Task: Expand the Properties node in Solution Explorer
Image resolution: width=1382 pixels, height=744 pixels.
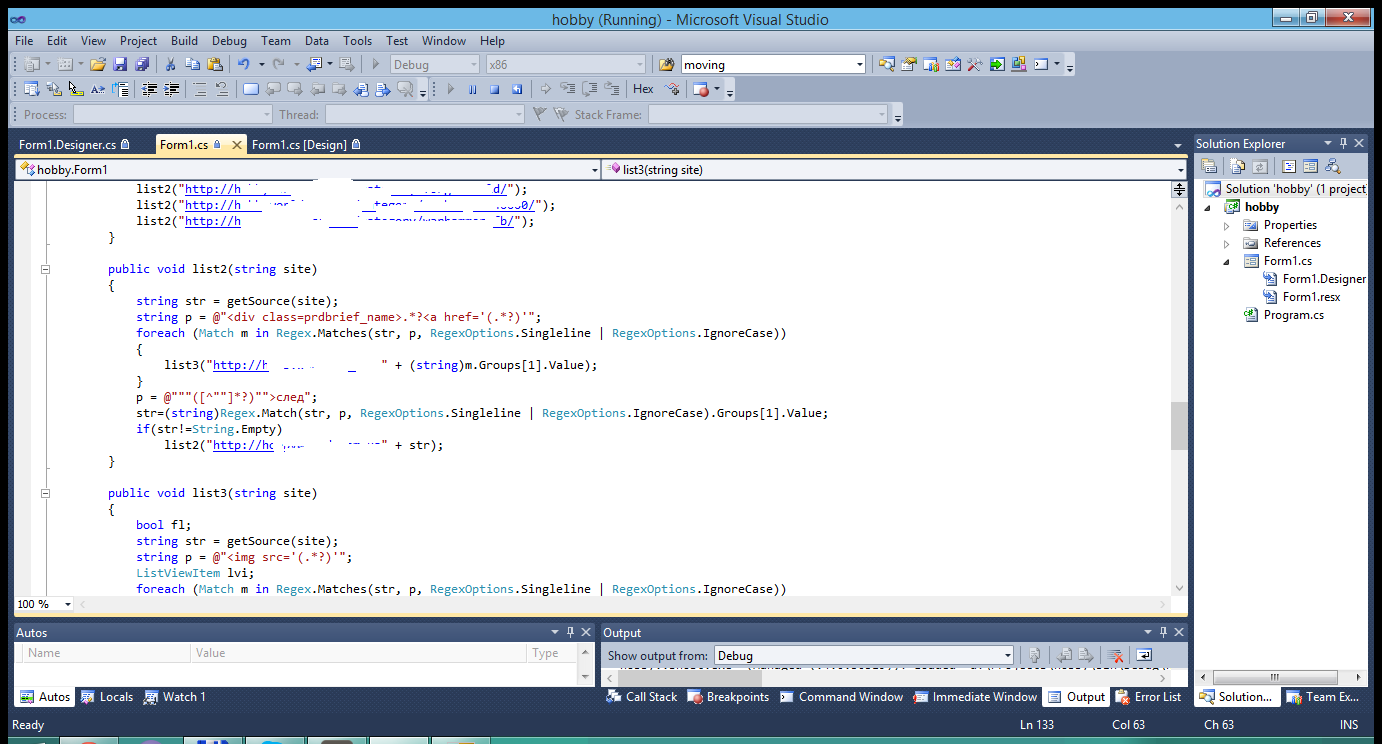Action: [x=1227, y=225]
